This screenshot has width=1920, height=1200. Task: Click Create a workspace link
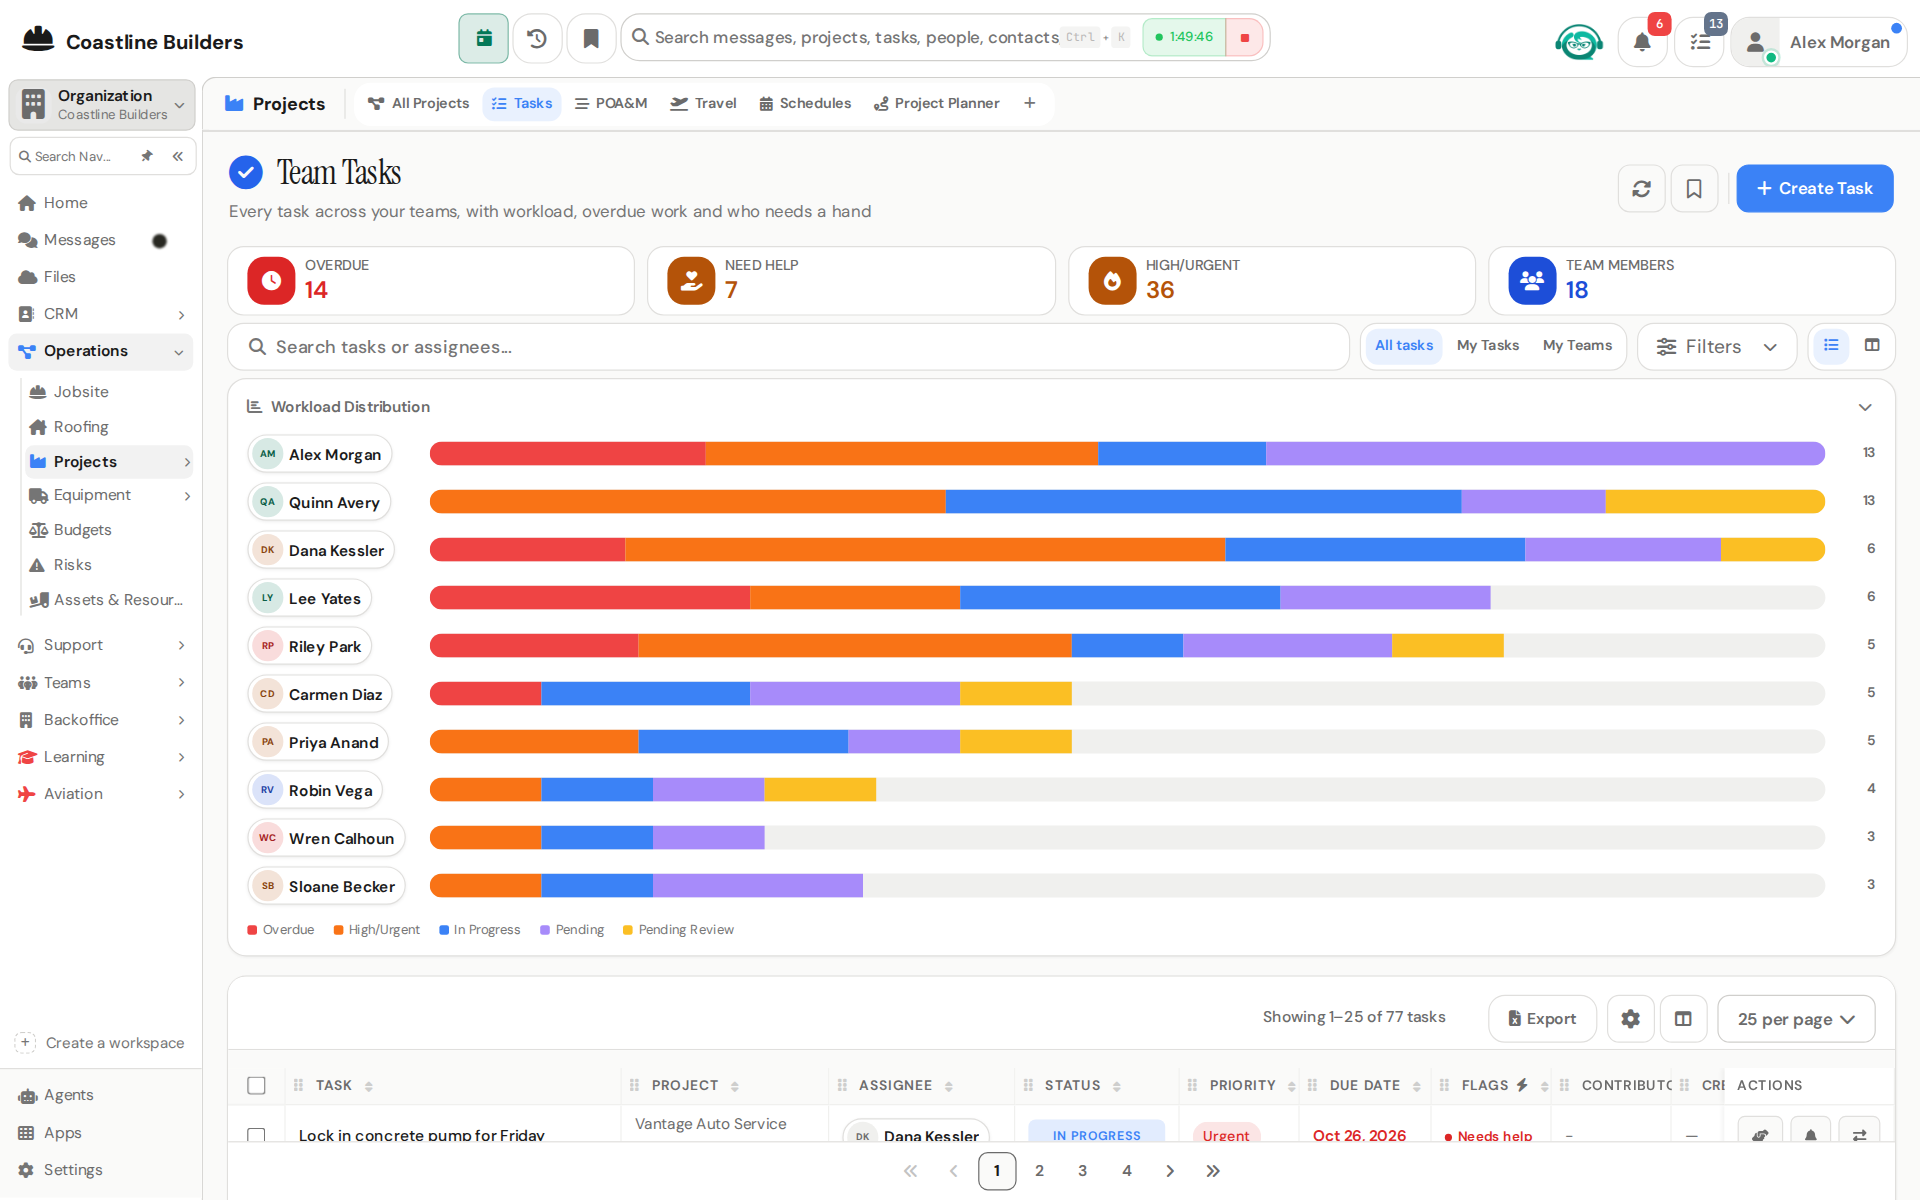pos(101,1043)
